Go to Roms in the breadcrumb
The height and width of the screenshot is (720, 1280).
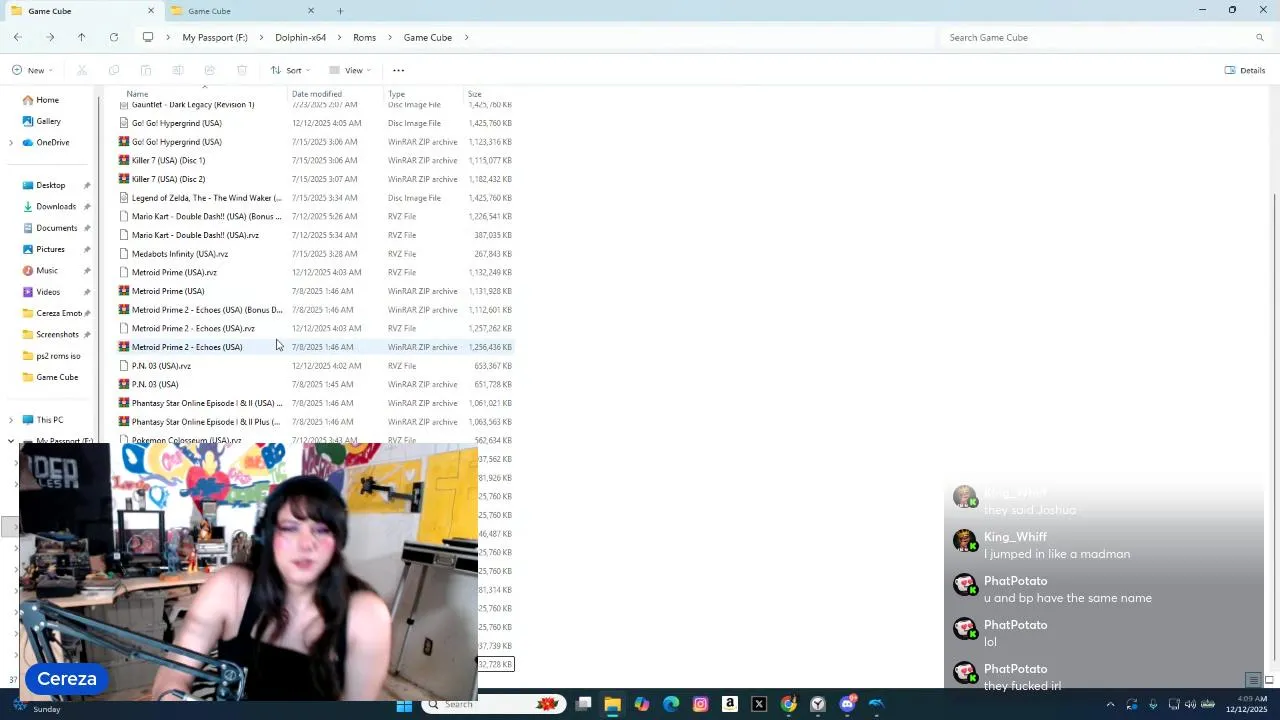pyautogui.click(x=364, y=37)
